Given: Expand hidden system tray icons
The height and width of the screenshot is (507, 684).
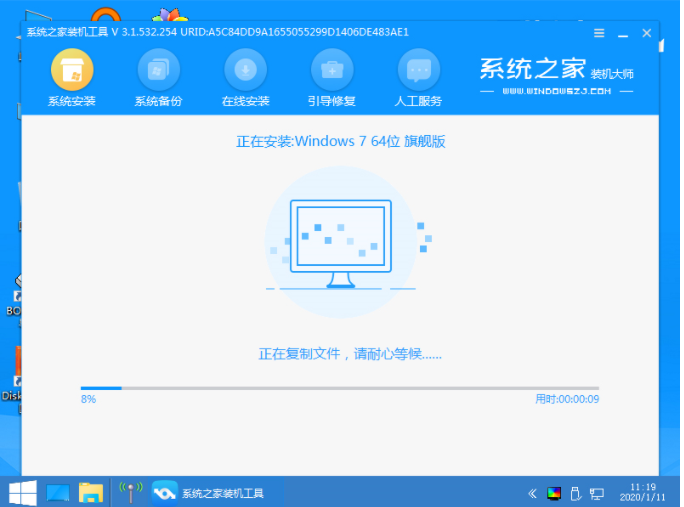Looking at the screenshot, I should 532,493.
